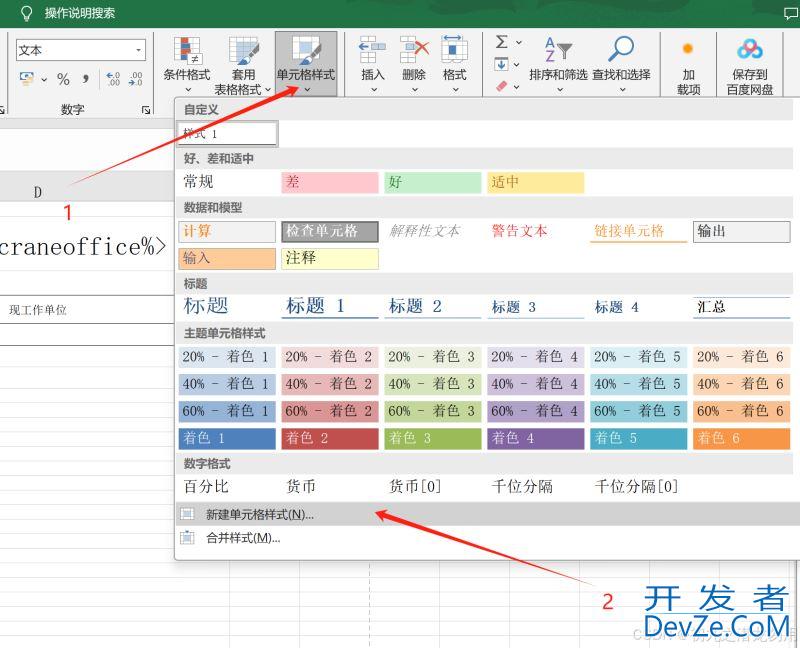800x648 pixels.
Task: Apply 着色 6 orange swatch
Action: (741, 438)
